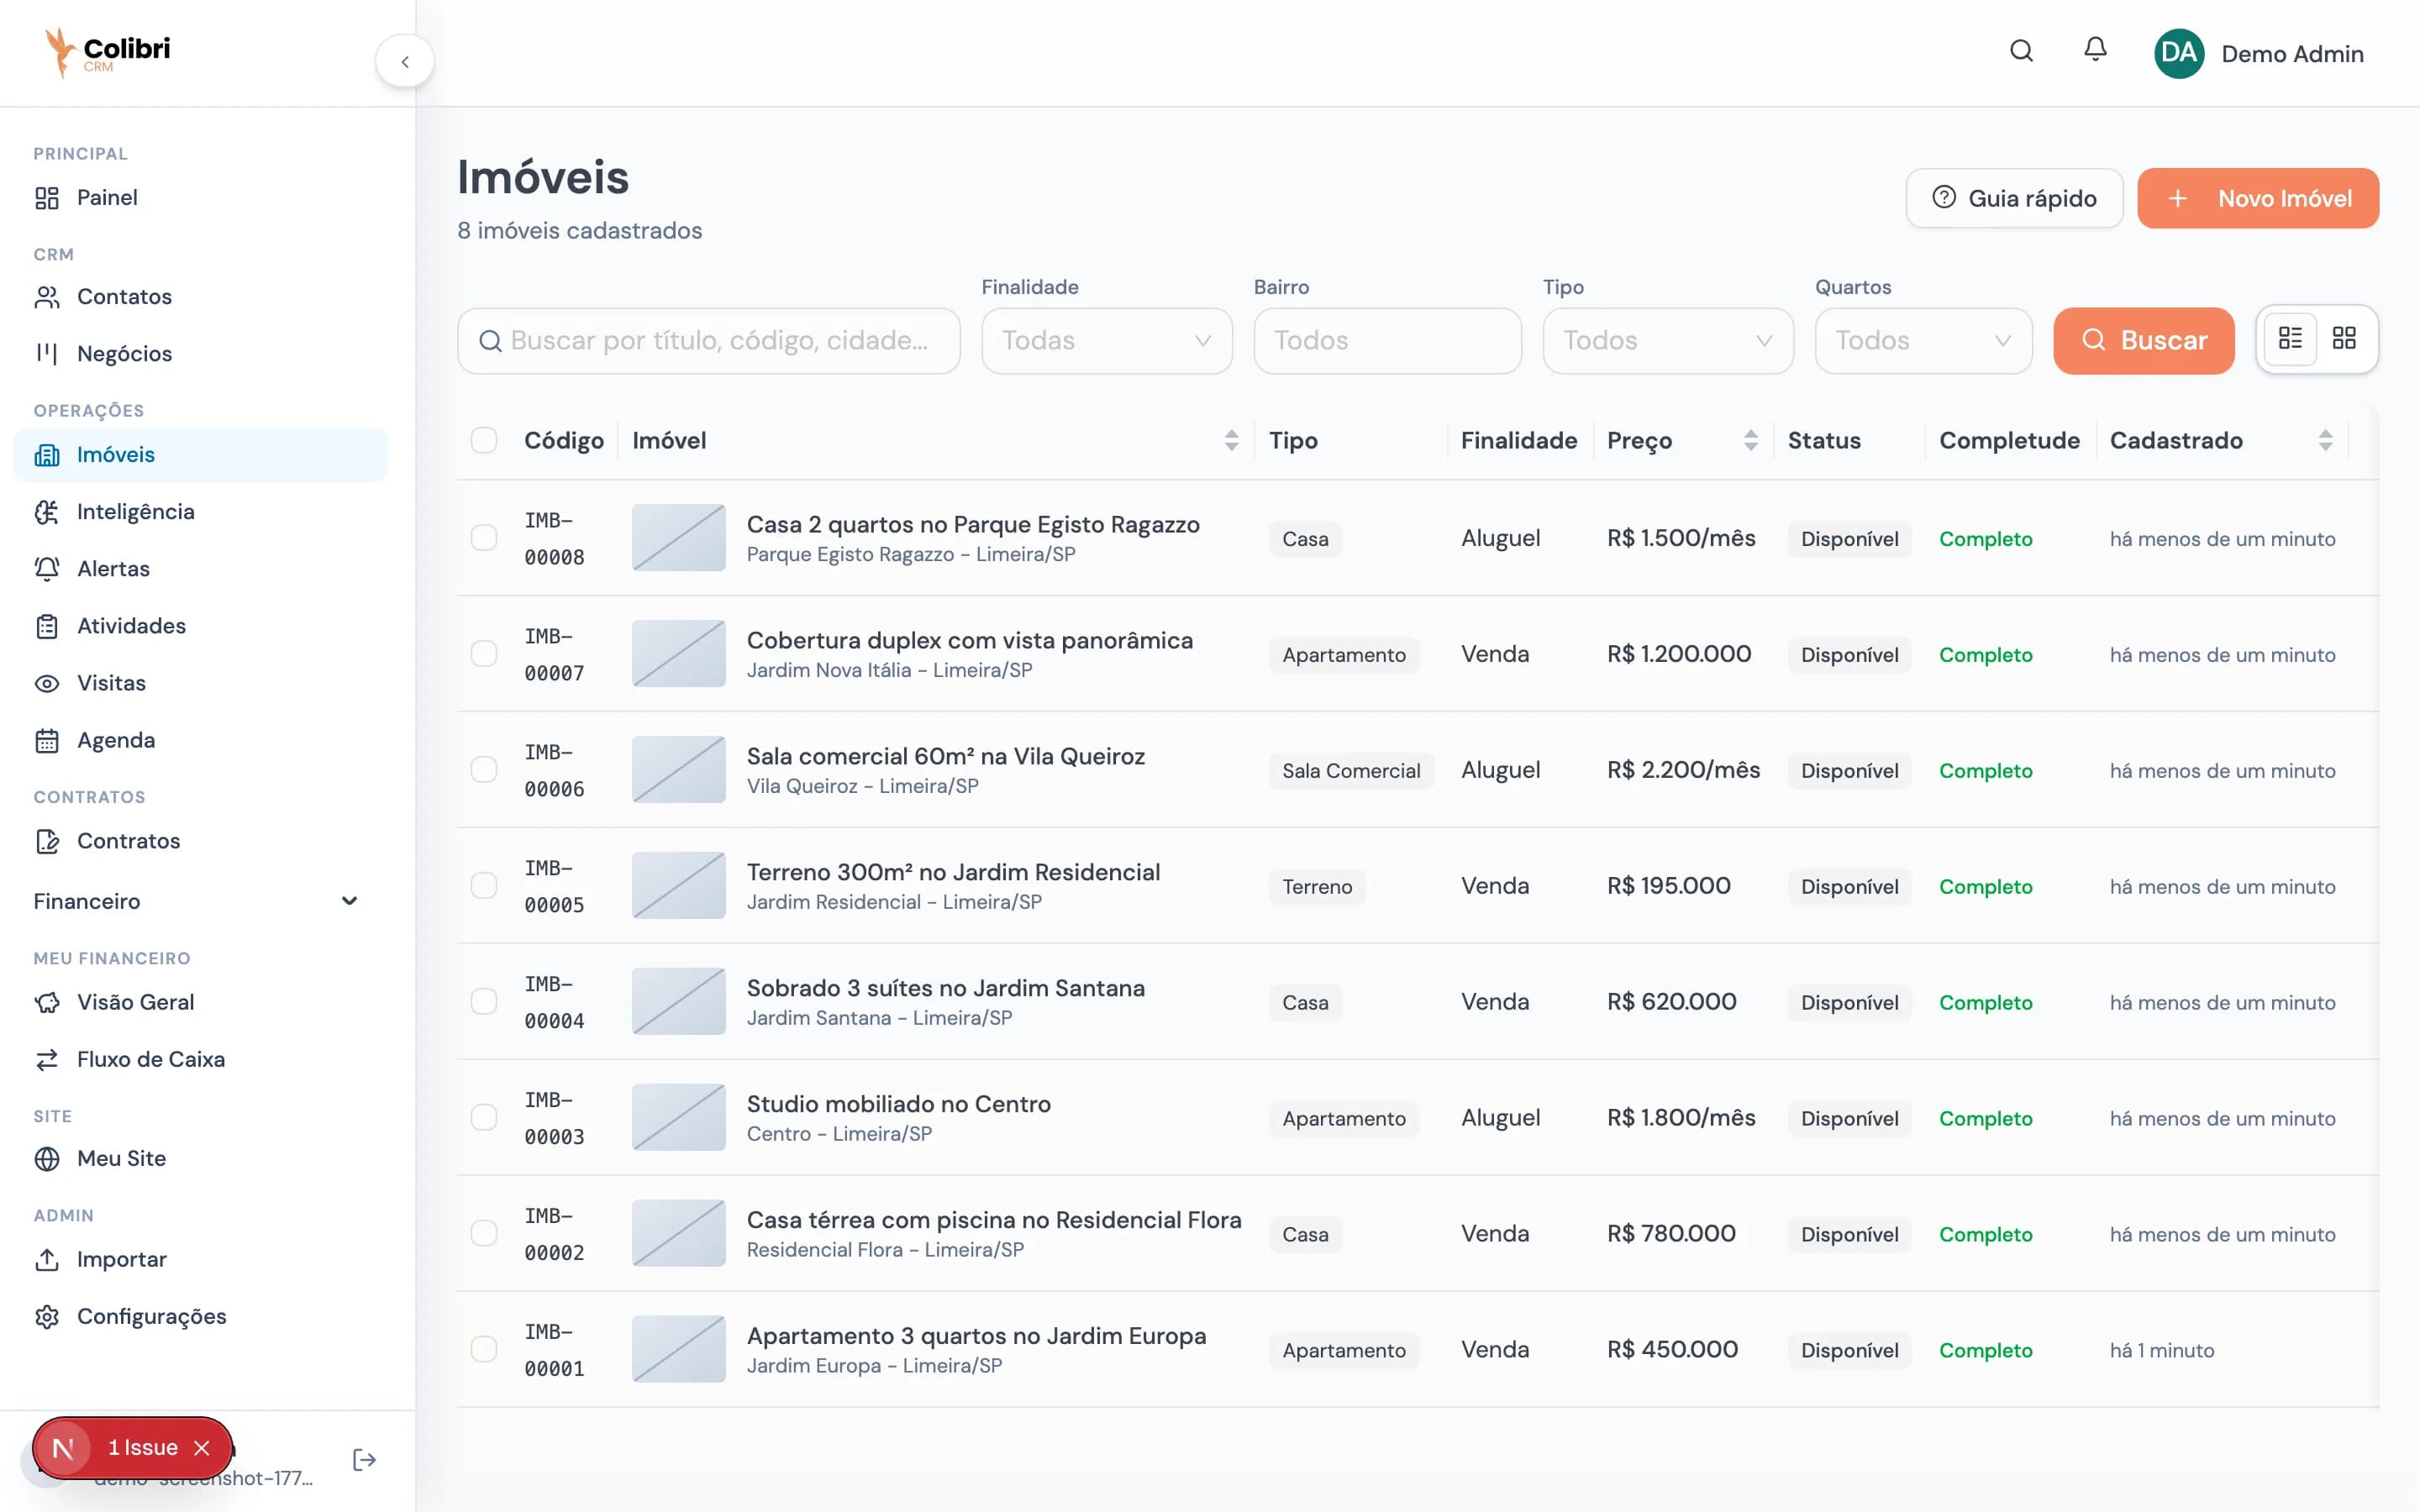Open the Agenda menu item

tap(116, 740)
